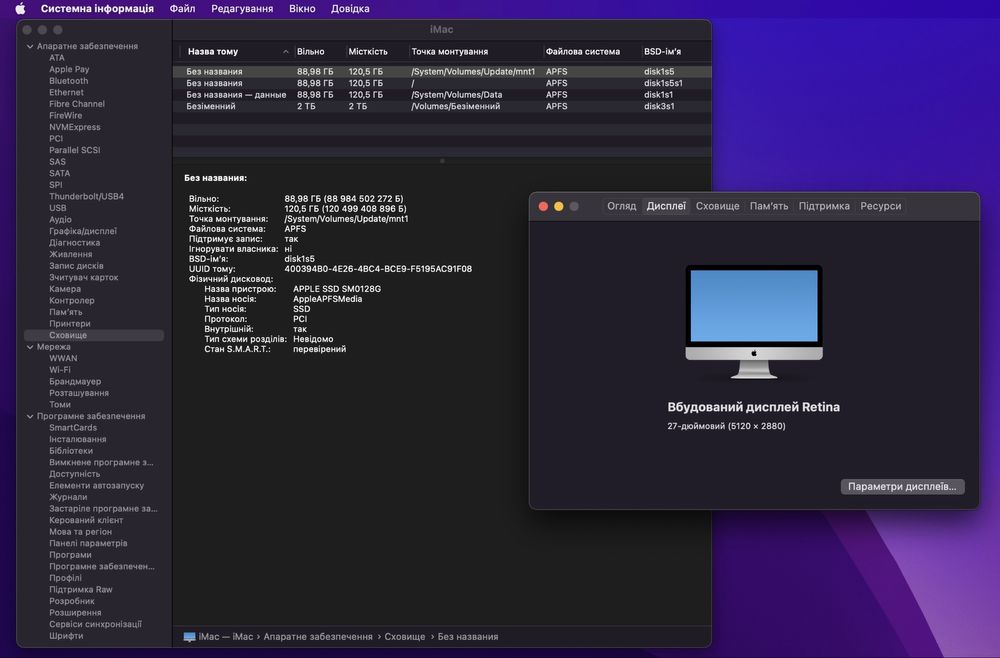Click the Параметри дисплеїв button
Viewport: 1000px width, 658px height.
[x=902, y=486]
